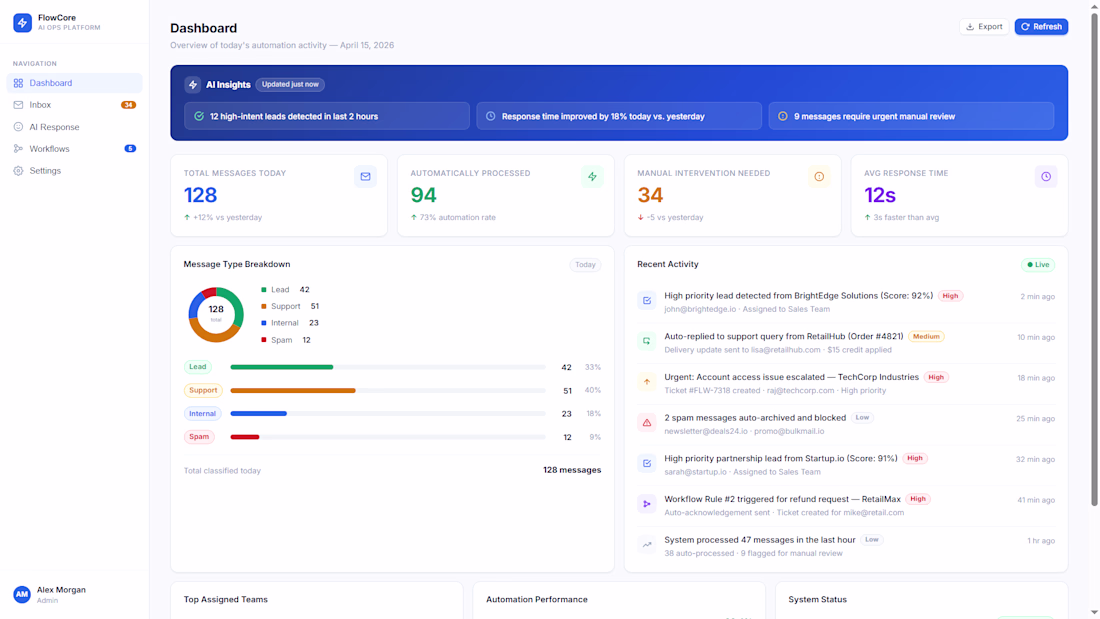
Task: Click the 128 total messages value
Action: 201,195
